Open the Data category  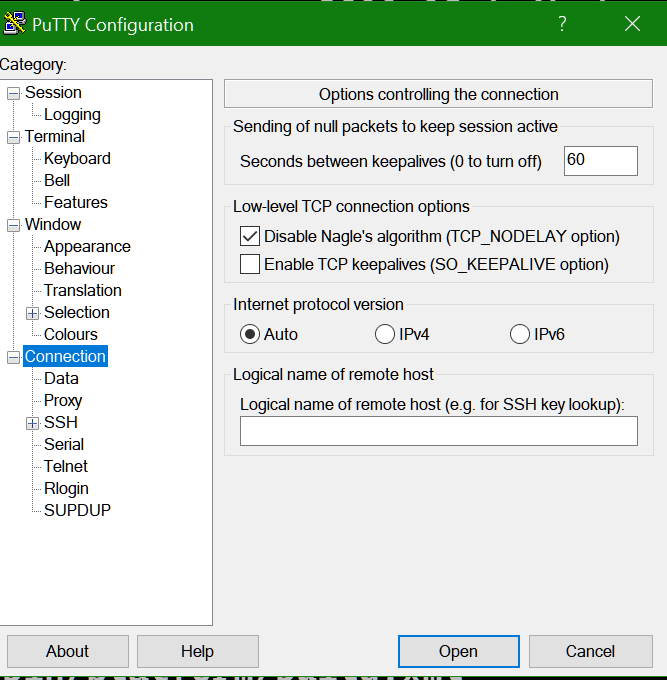pyautogui.click(x=61, y=379)
